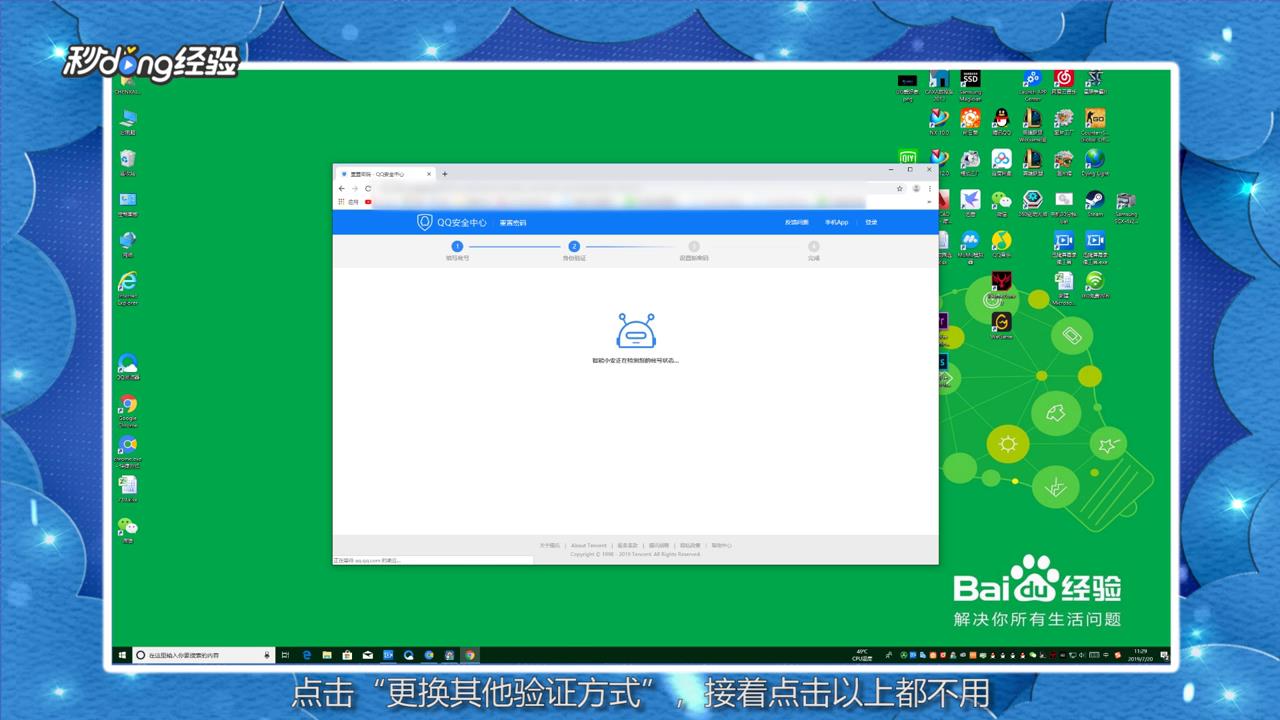Open a new browser tab with plus
The image size is (1280, 720).
(445, 174)
